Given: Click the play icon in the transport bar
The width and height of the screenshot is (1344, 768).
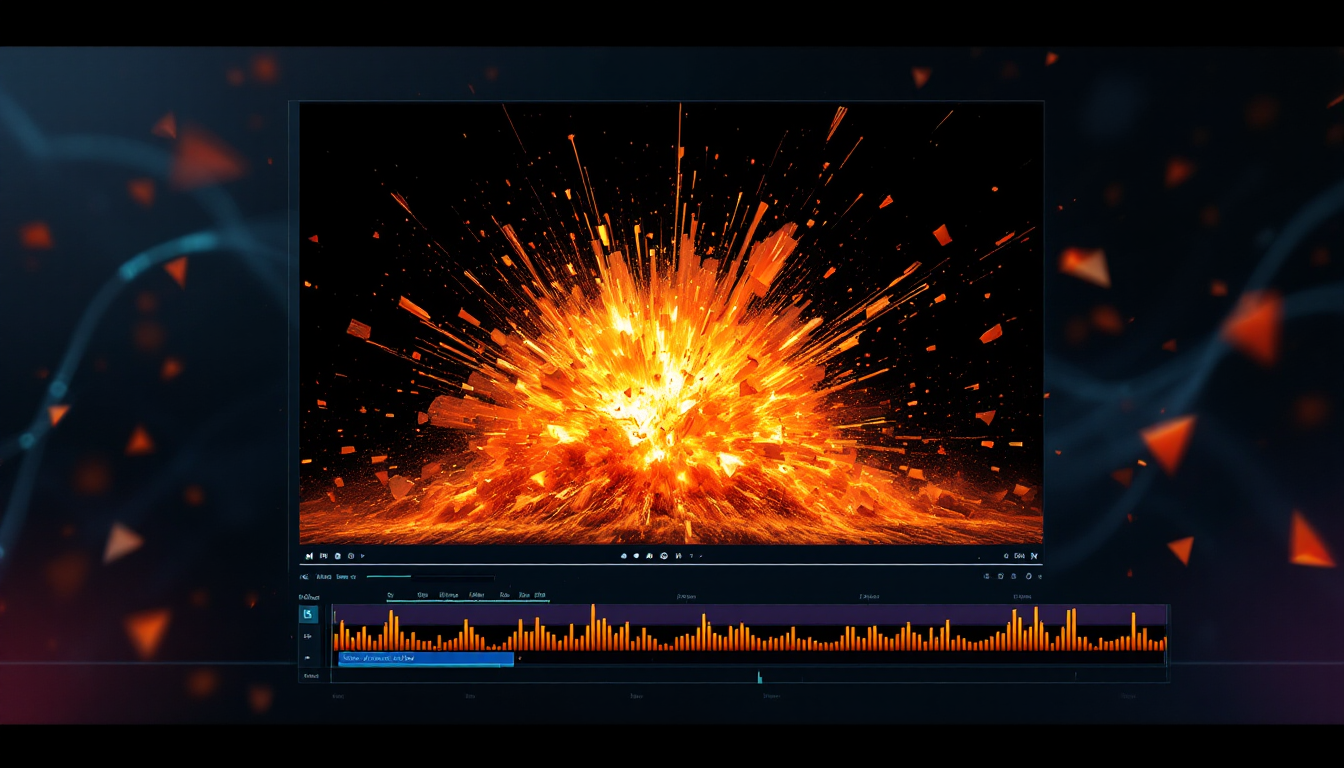Looking at the screenshot, I should click(363, 555).
